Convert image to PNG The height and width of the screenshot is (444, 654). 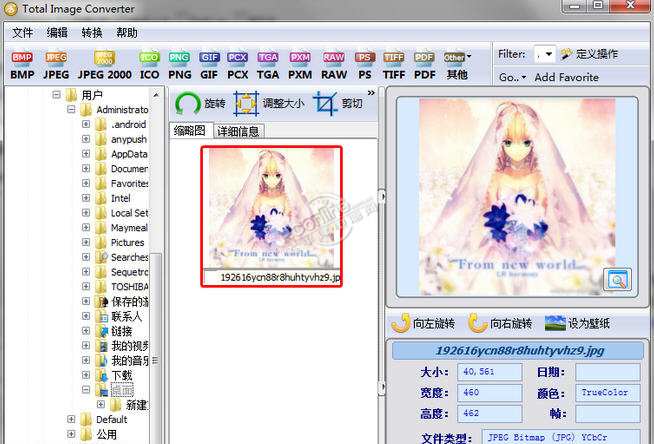click(x=179, y=65)
